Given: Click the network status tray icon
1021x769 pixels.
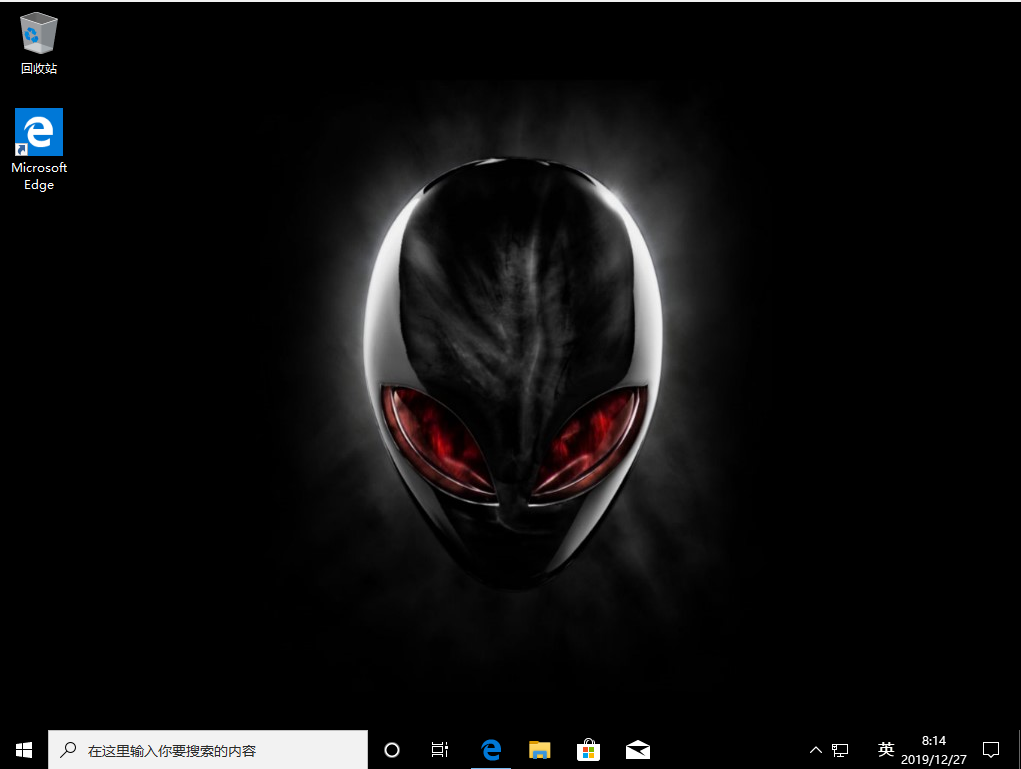Looking at the screenshot, I should [x=840, y=750].
